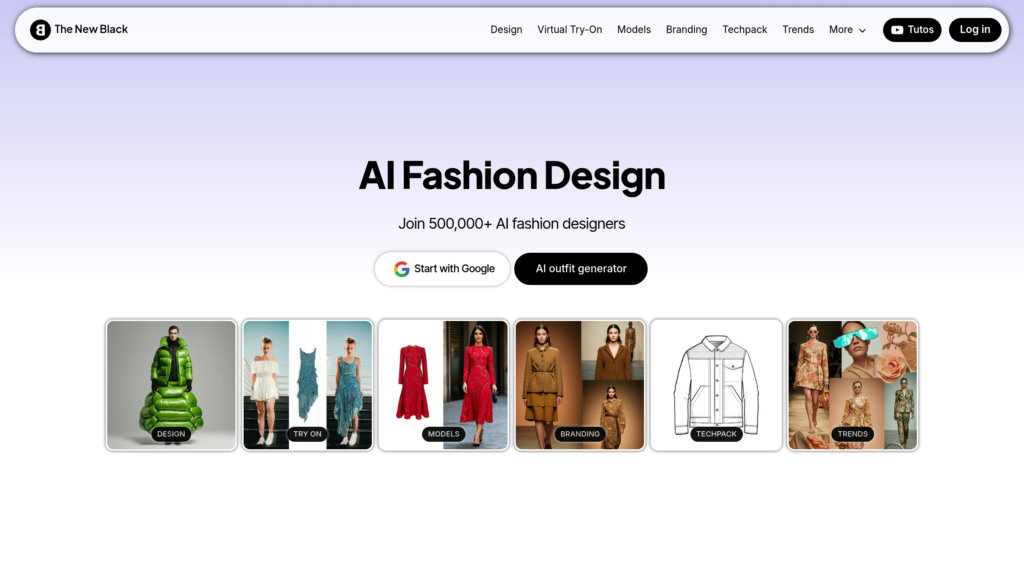Open the green puffer jacket DESIGN thumbnail
1024x576 pixels.
coord(171,385)
